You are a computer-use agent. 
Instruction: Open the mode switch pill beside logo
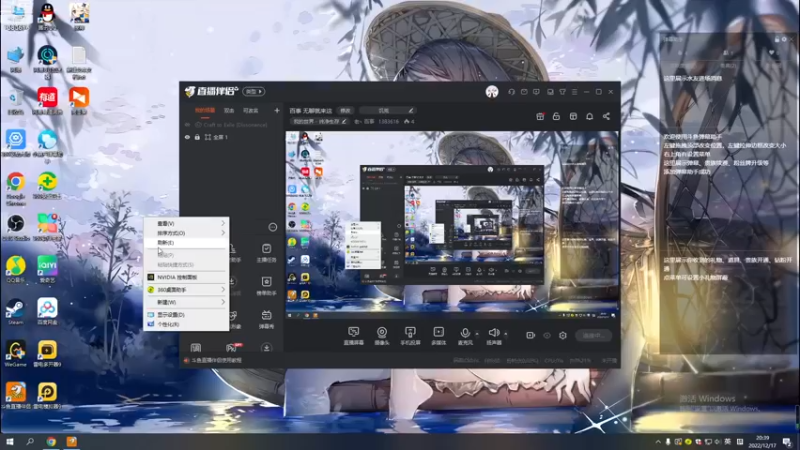tap(254, 92)
